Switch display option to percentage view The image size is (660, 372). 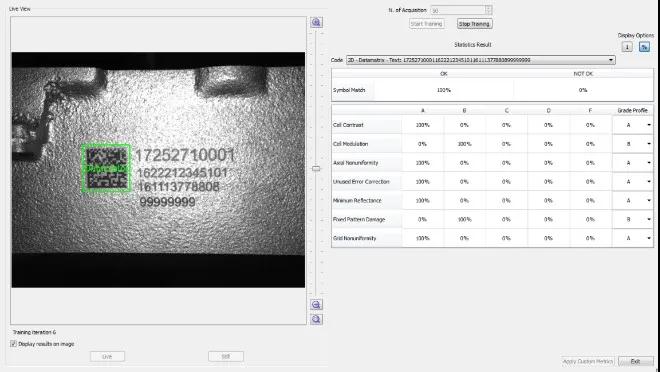click(644, 47)
